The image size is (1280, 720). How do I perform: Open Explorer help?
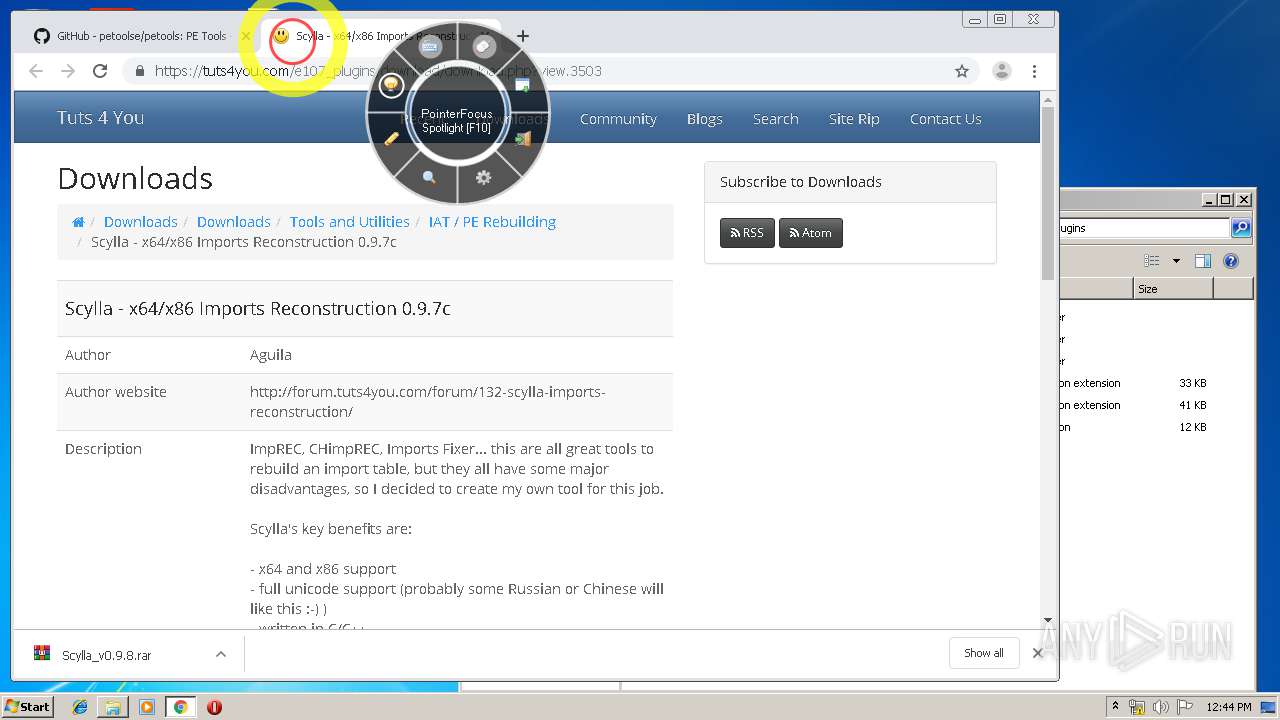(1231, 261)
